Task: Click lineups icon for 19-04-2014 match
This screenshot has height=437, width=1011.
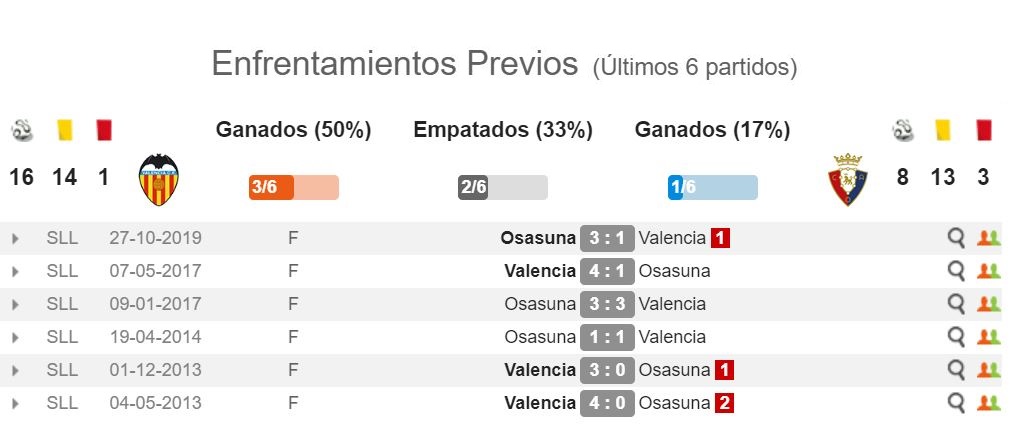Action: coord(988,336)
